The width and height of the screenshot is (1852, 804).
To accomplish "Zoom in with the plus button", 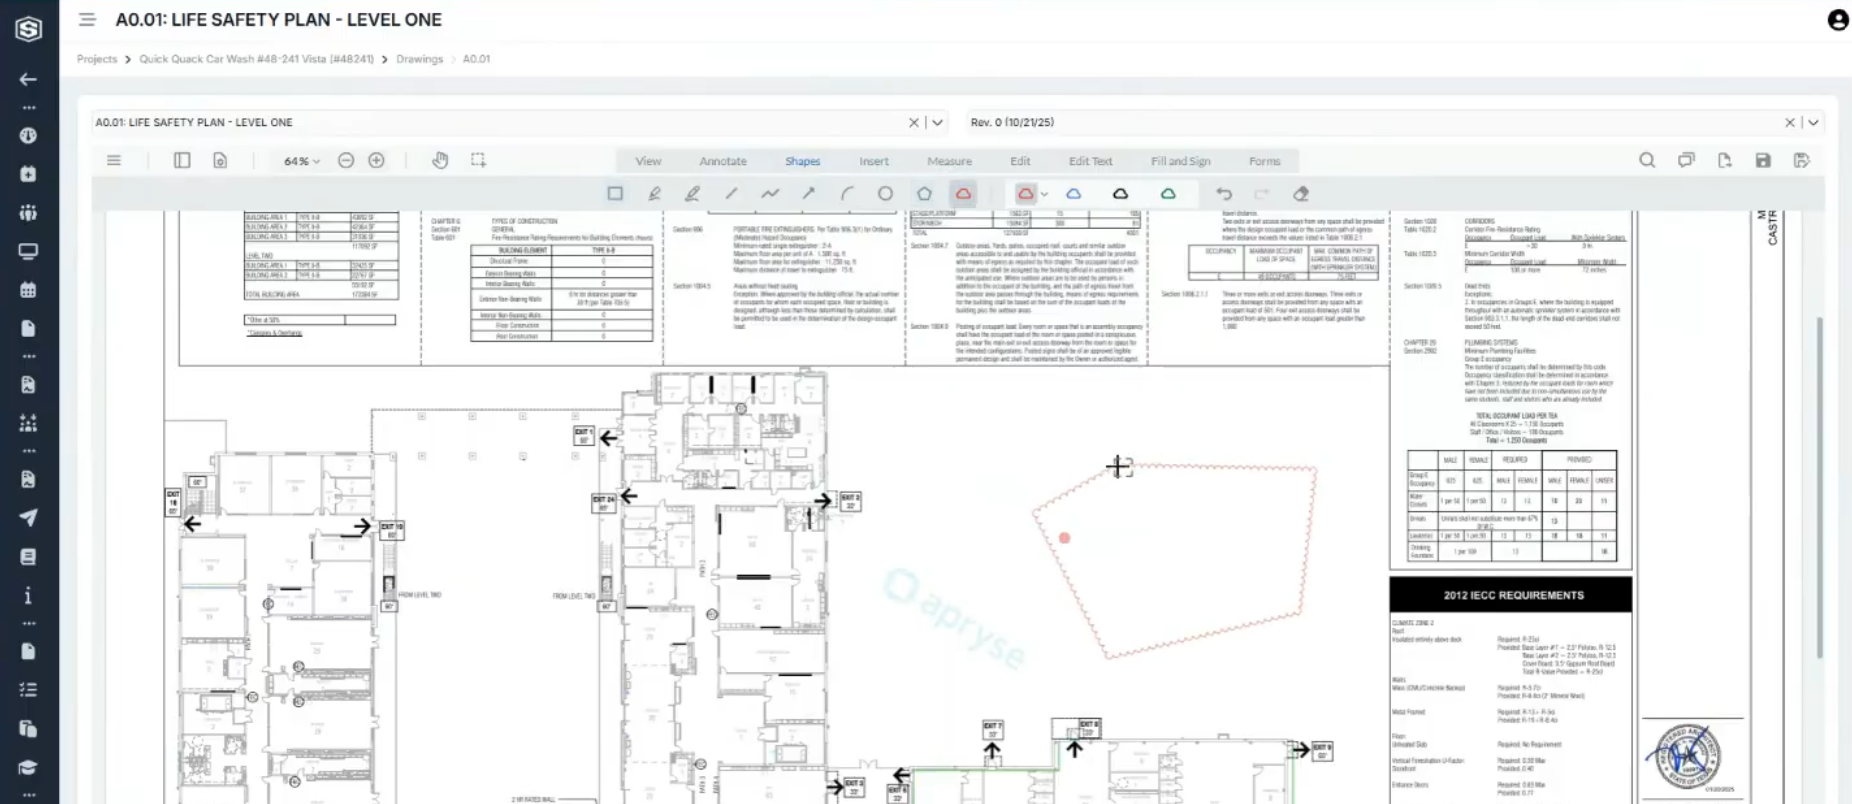I will pos(377,160).
